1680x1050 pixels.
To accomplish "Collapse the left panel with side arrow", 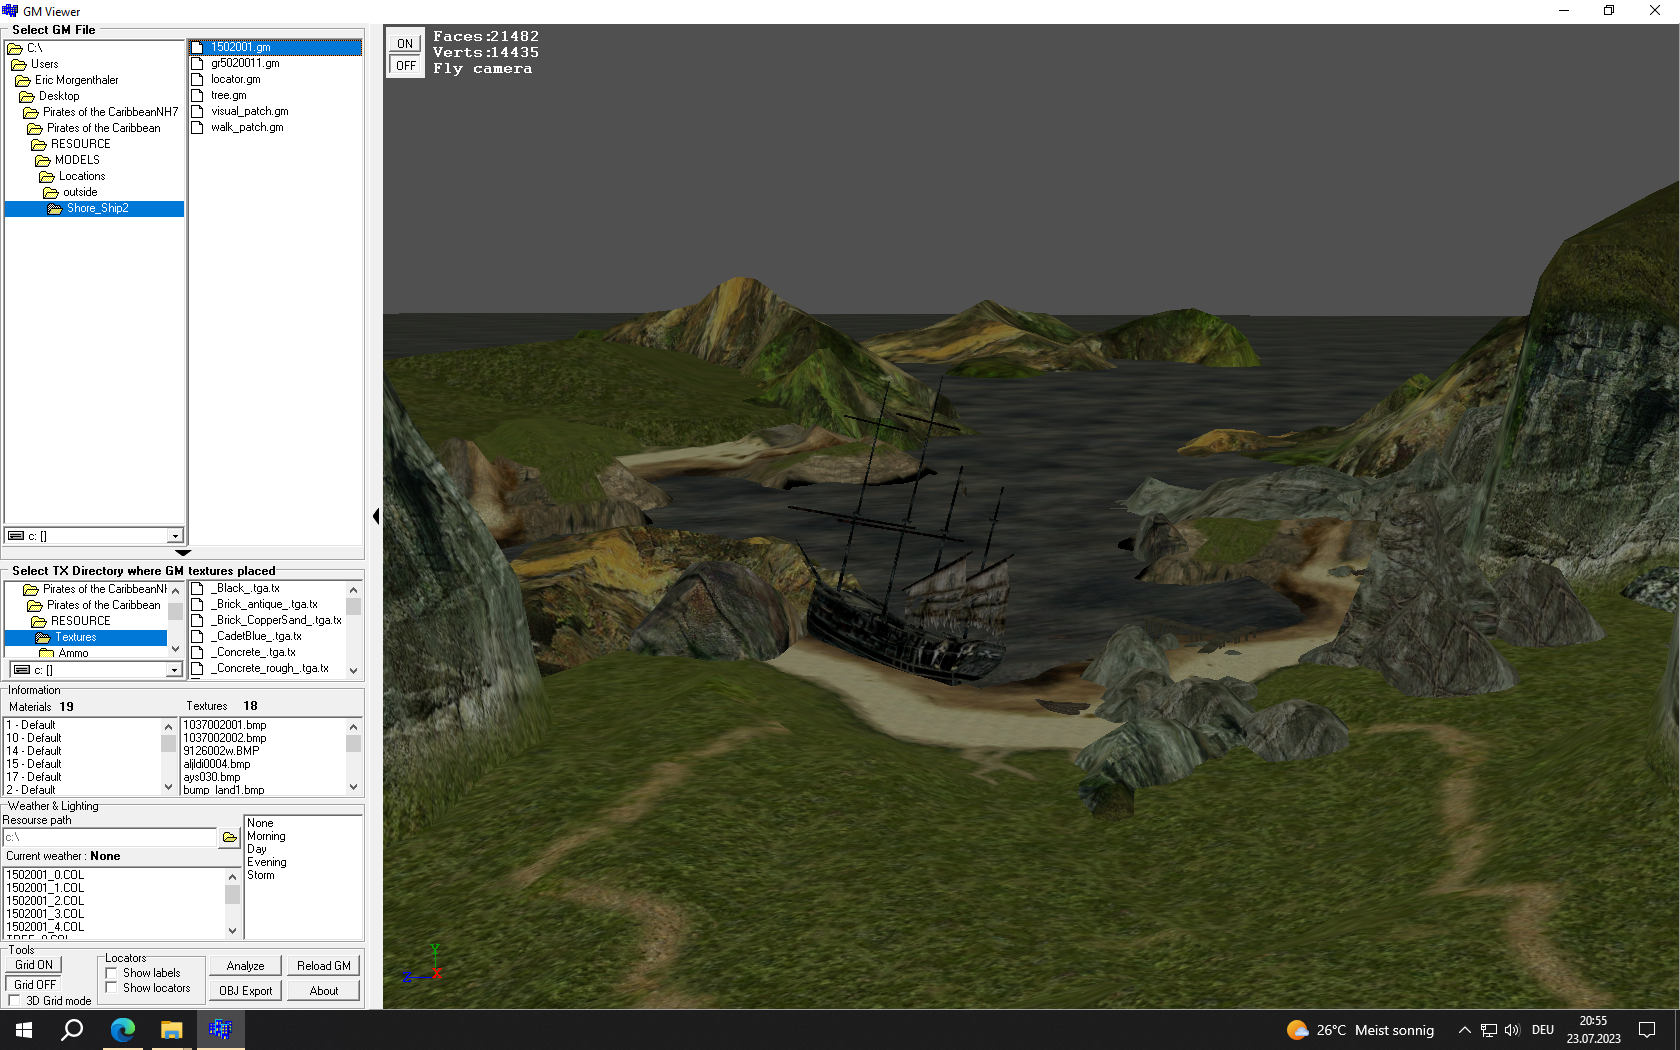I will tap(376, 516).
